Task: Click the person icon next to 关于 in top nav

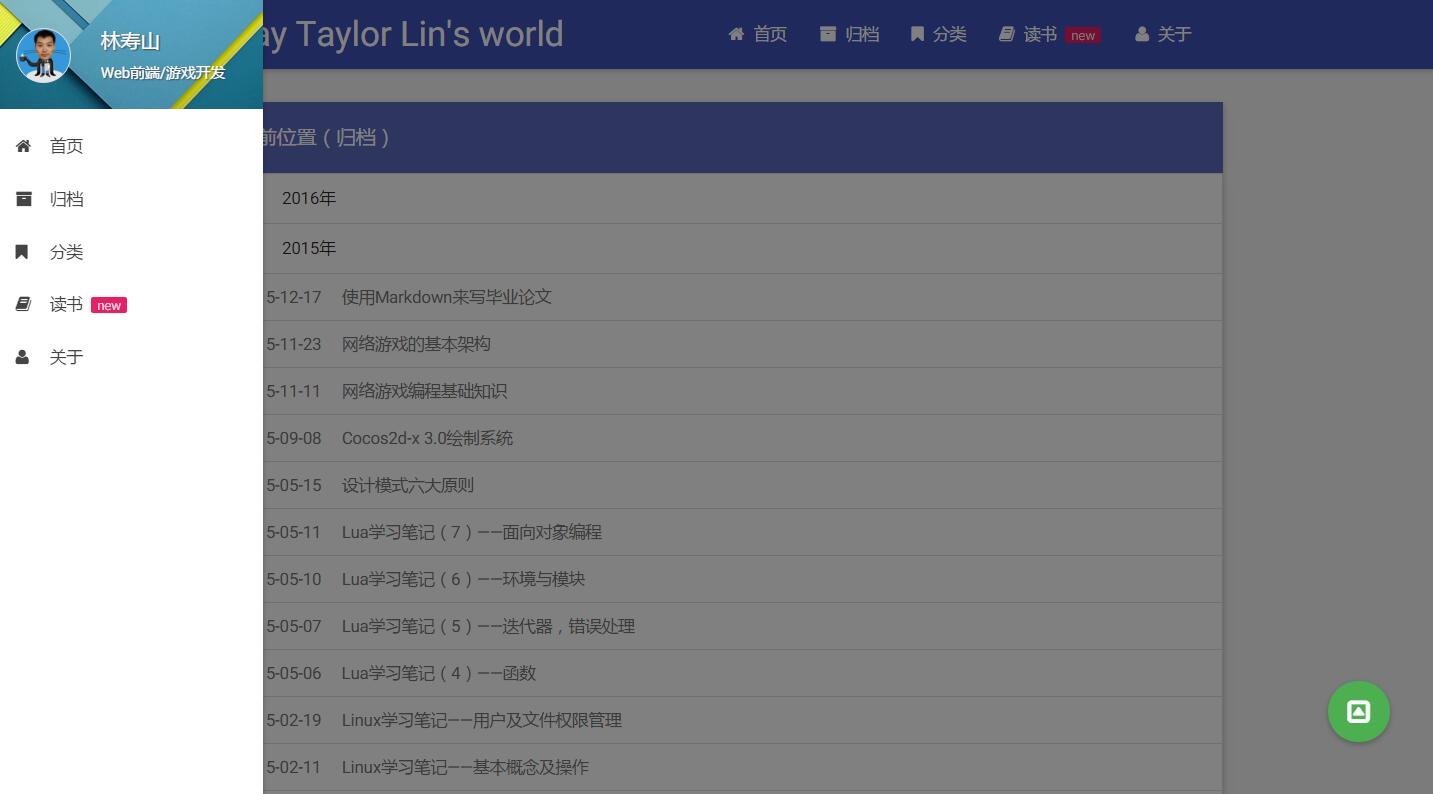Action: 1141,33
